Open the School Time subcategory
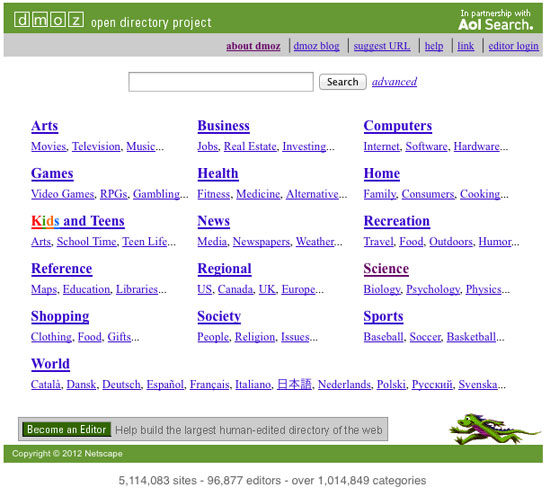 86,242
